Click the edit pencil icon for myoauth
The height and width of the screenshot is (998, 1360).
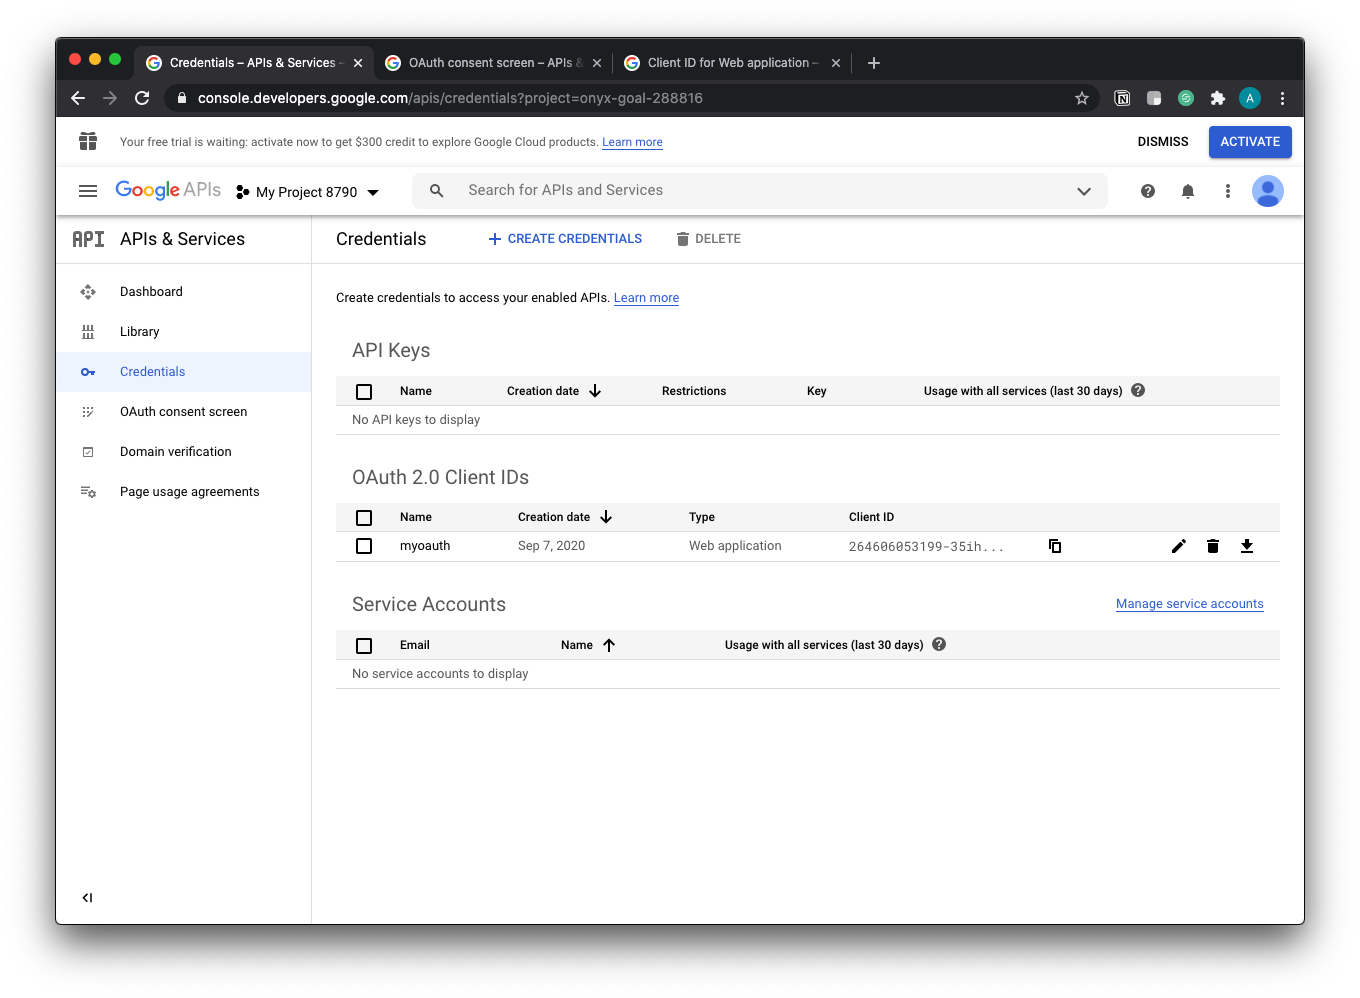tap(1179, 546)
